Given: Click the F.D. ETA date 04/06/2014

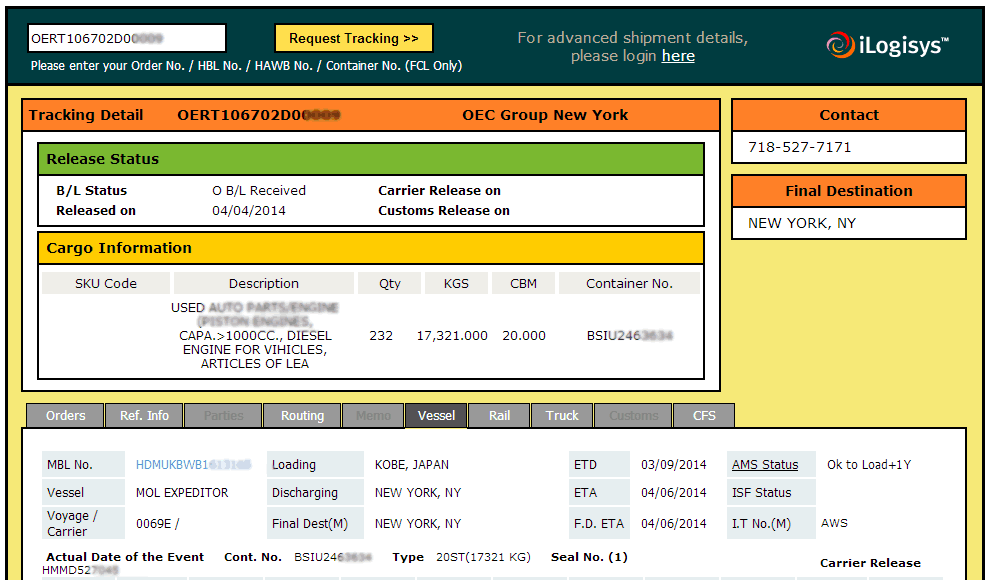Looking at the screenshot, I should 673,524.
